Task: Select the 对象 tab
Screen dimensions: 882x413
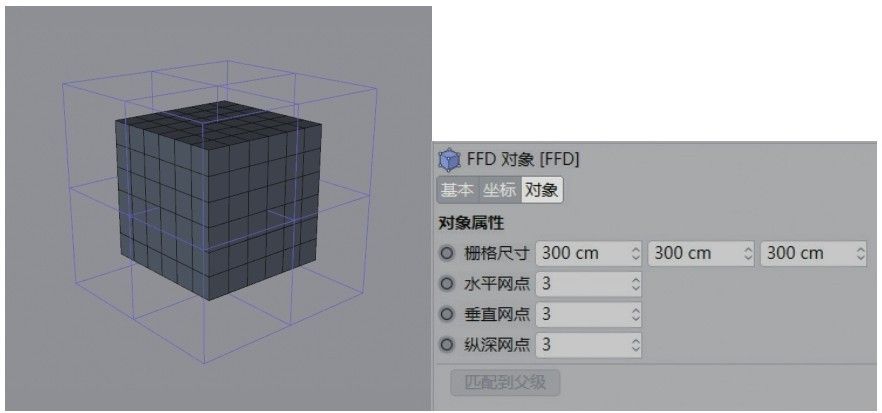Action: click(x=542, y=190)
